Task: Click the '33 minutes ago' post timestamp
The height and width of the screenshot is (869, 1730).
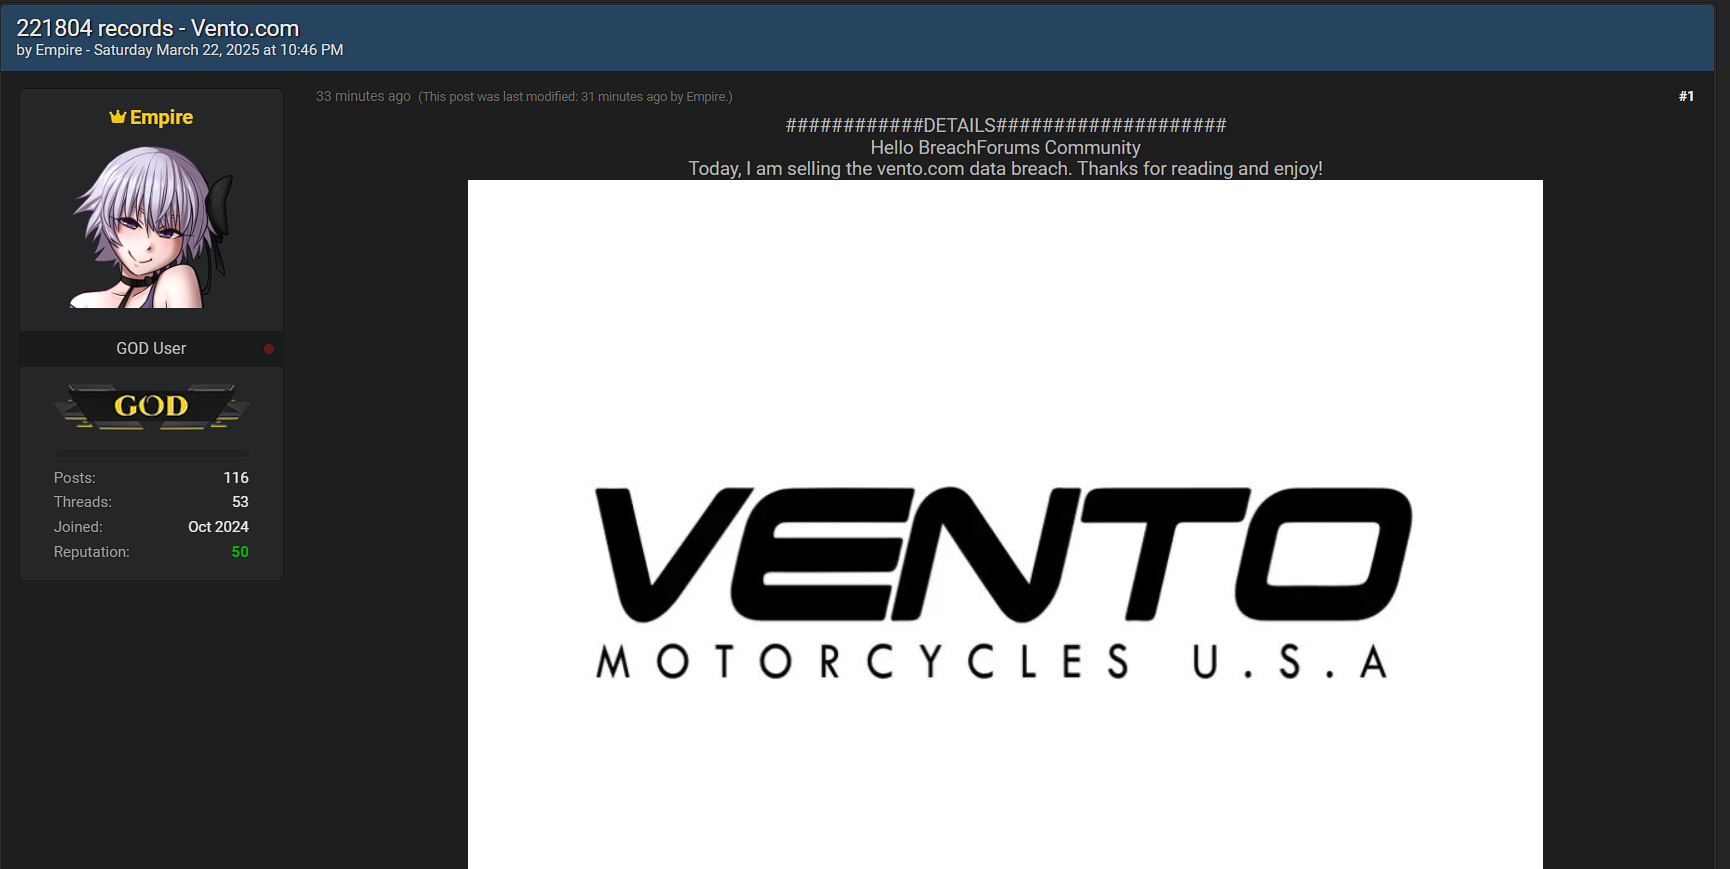Action: 363,96
